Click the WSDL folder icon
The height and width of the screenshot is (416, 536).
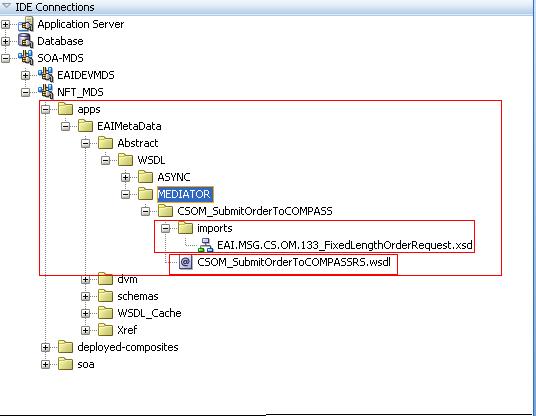pos(125,160)
